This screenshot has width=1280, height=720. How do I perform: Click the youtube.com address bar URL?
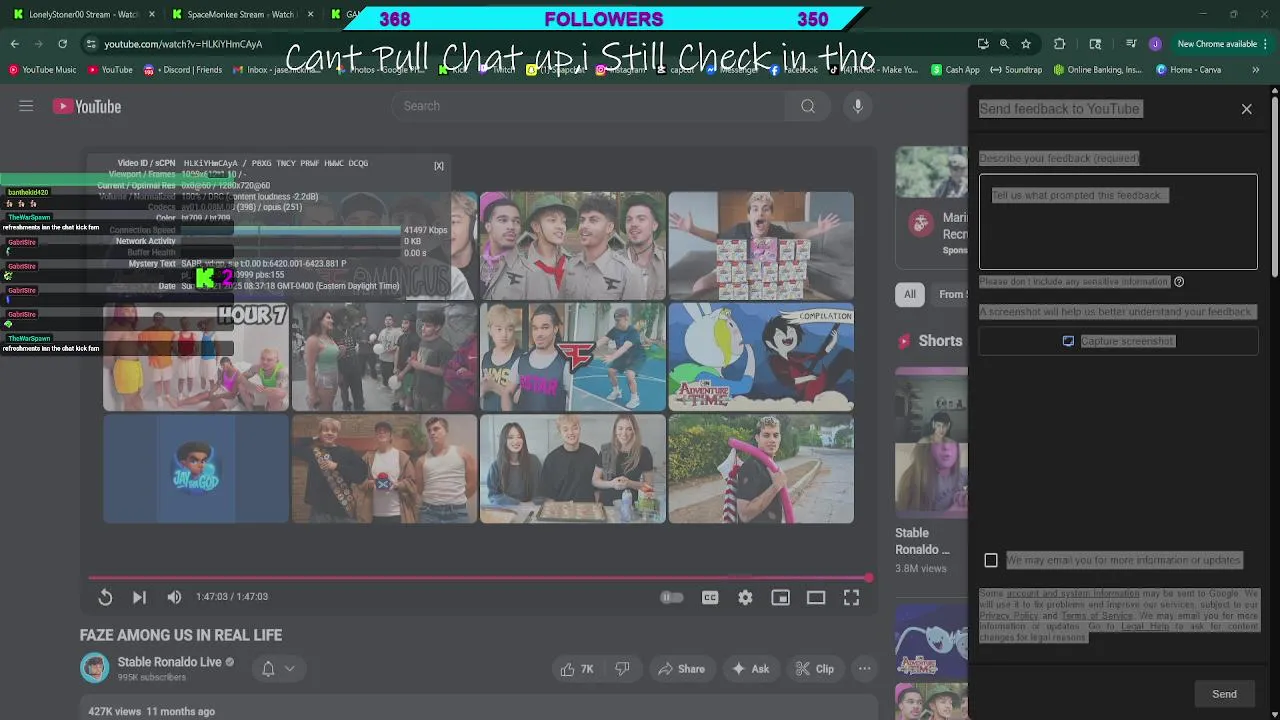183,44
